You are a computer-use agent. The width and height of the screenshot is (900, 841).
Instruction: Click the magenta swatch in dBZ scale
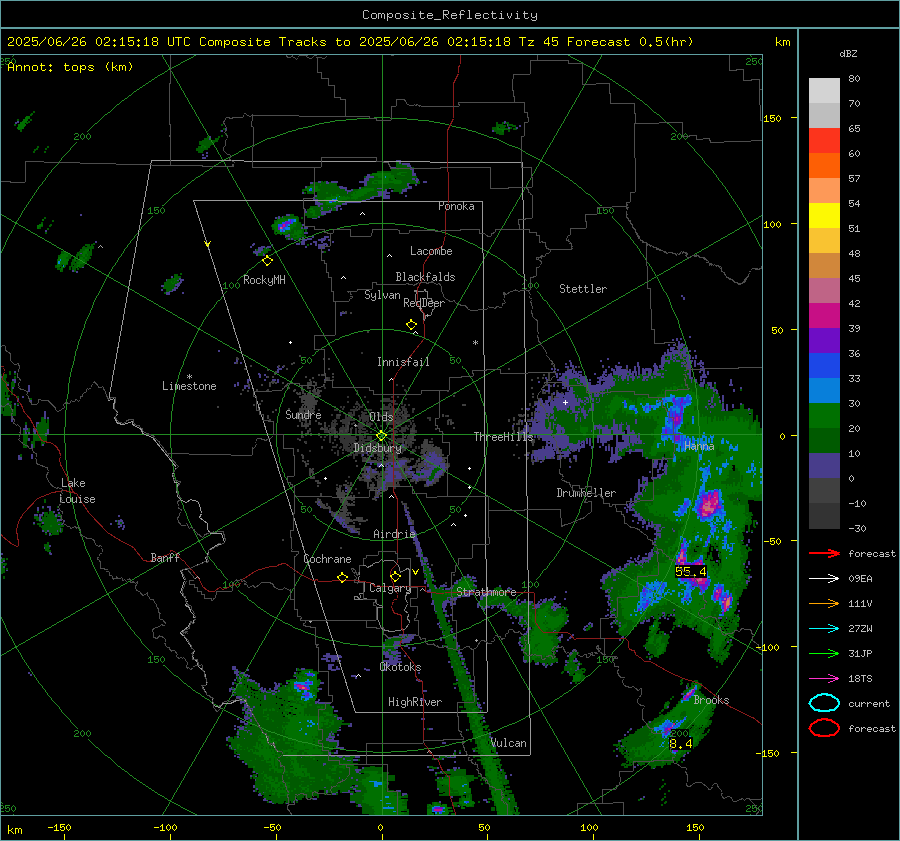pyautogui.click(x=824, y=316)
